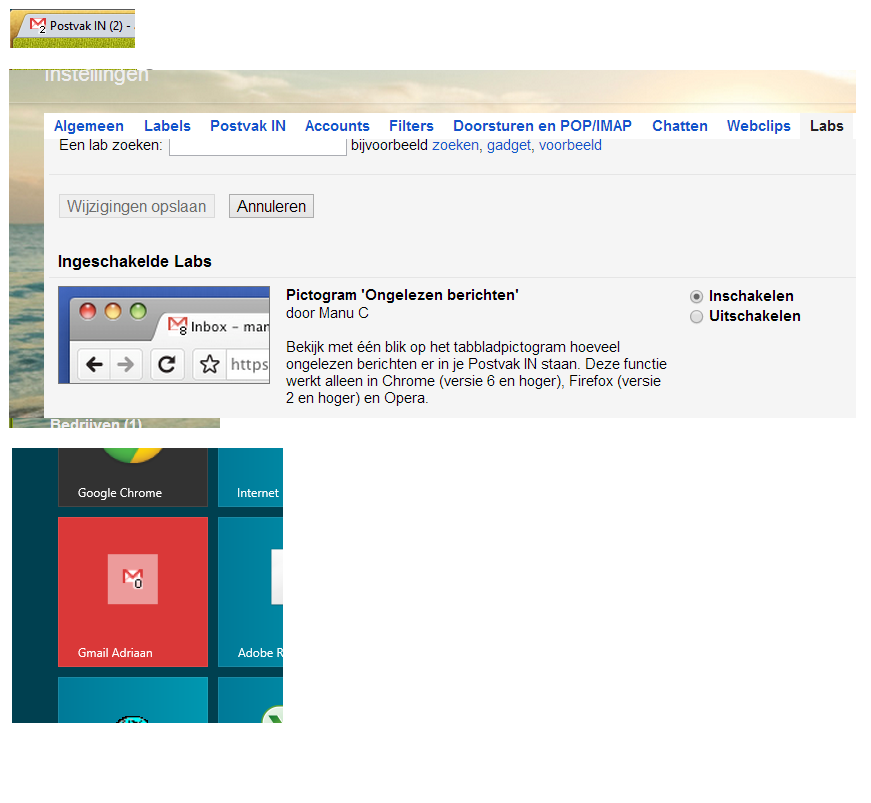This screenshot has width=871, height=803.
Task: Open the Doorsturen en POP/IMAP tab
Action: coord(542,126)
